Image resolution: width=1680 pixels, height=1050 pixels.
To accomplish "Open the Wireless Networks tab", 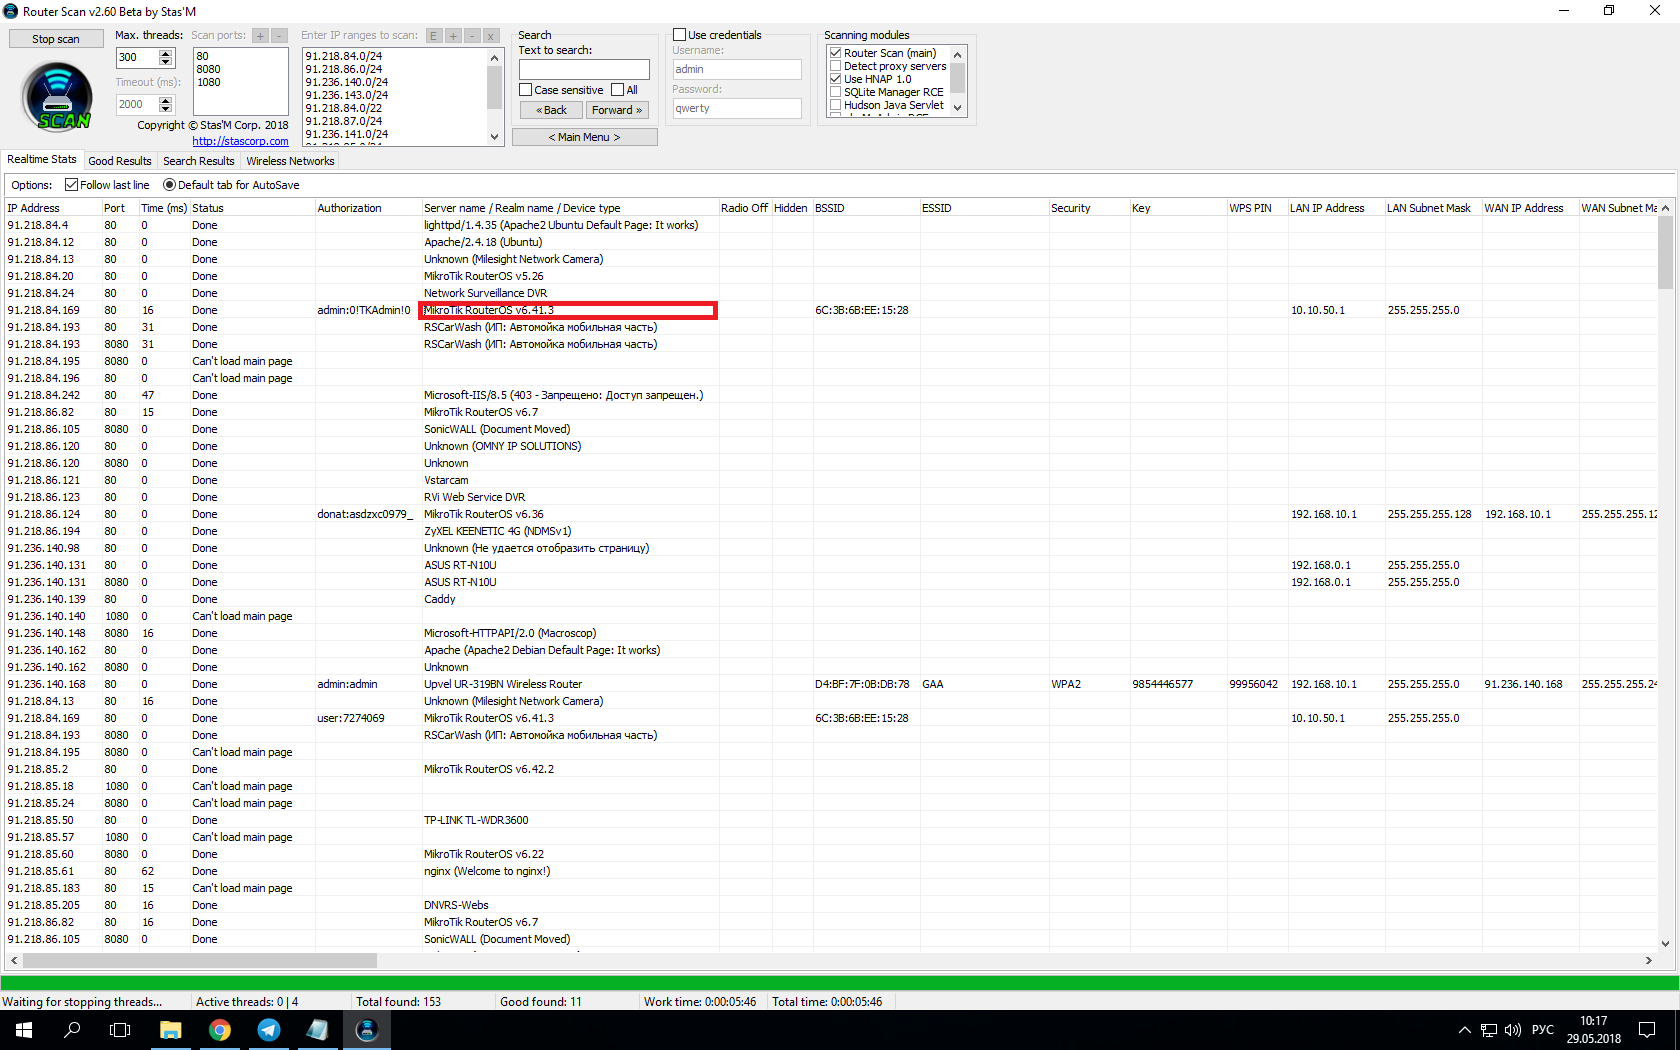I will (290, 161).
